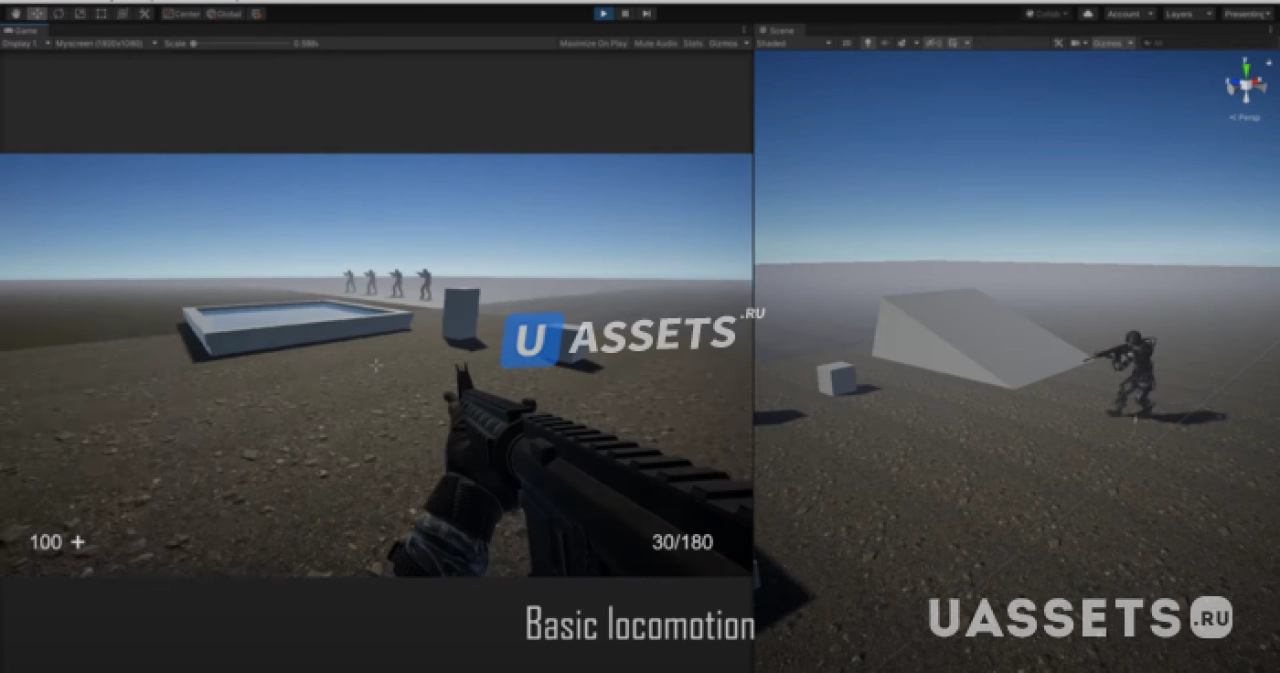The image size is (1280, 673).
Task: Open Scene panel options menu
Action: 1271,30
